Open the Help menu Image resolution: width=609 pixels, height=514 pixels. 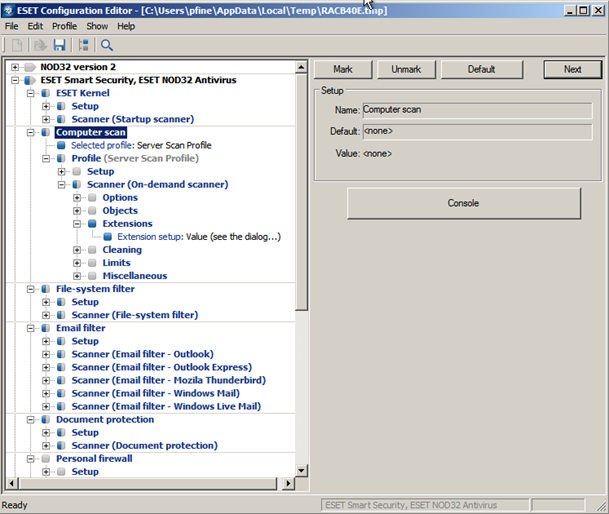pos(126,26)
